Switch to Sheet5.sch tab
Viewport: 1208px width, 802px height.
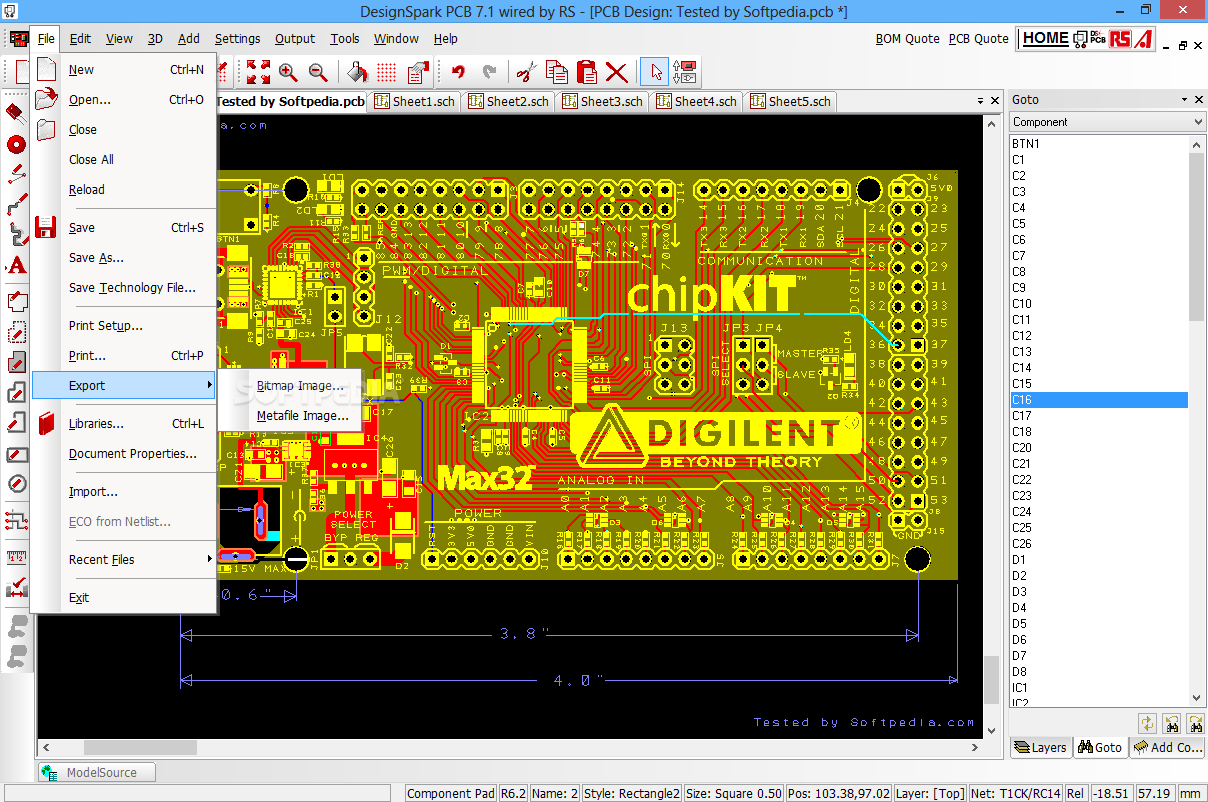(x=790, y=101)
